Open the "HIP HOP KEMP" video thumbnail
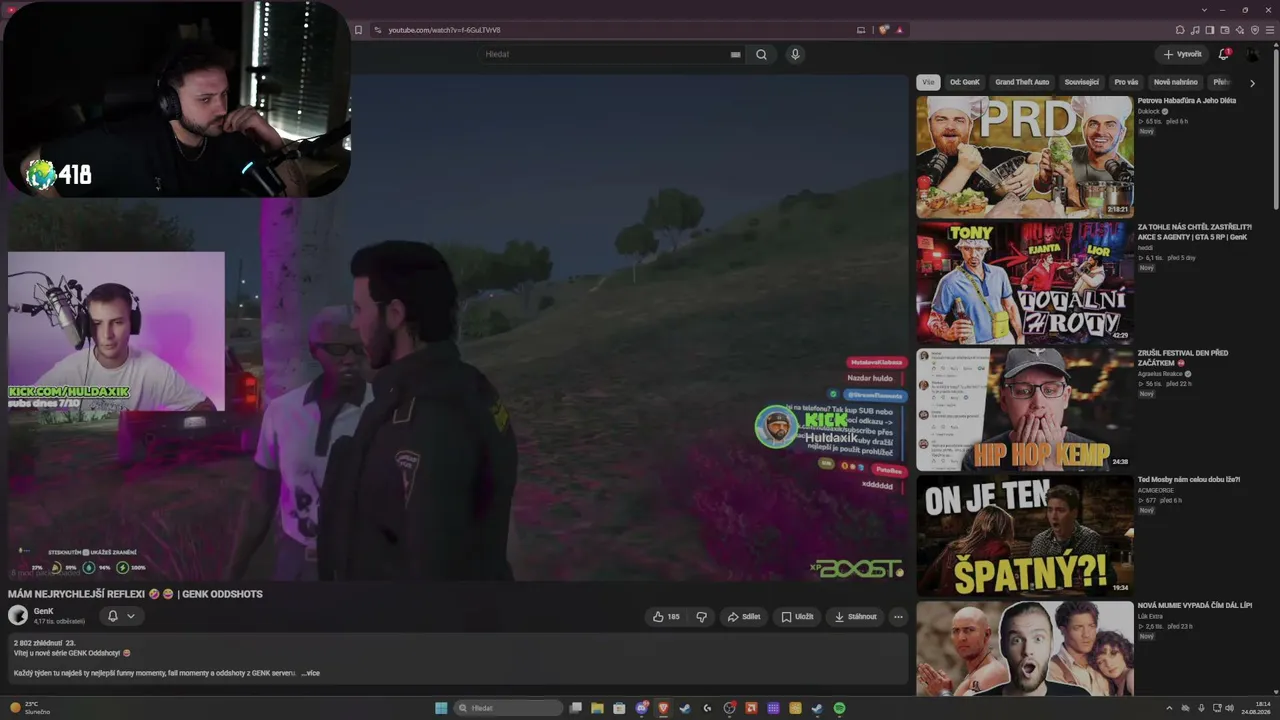The width and height of the screenshot is (1280, 720). (1025, 409)
